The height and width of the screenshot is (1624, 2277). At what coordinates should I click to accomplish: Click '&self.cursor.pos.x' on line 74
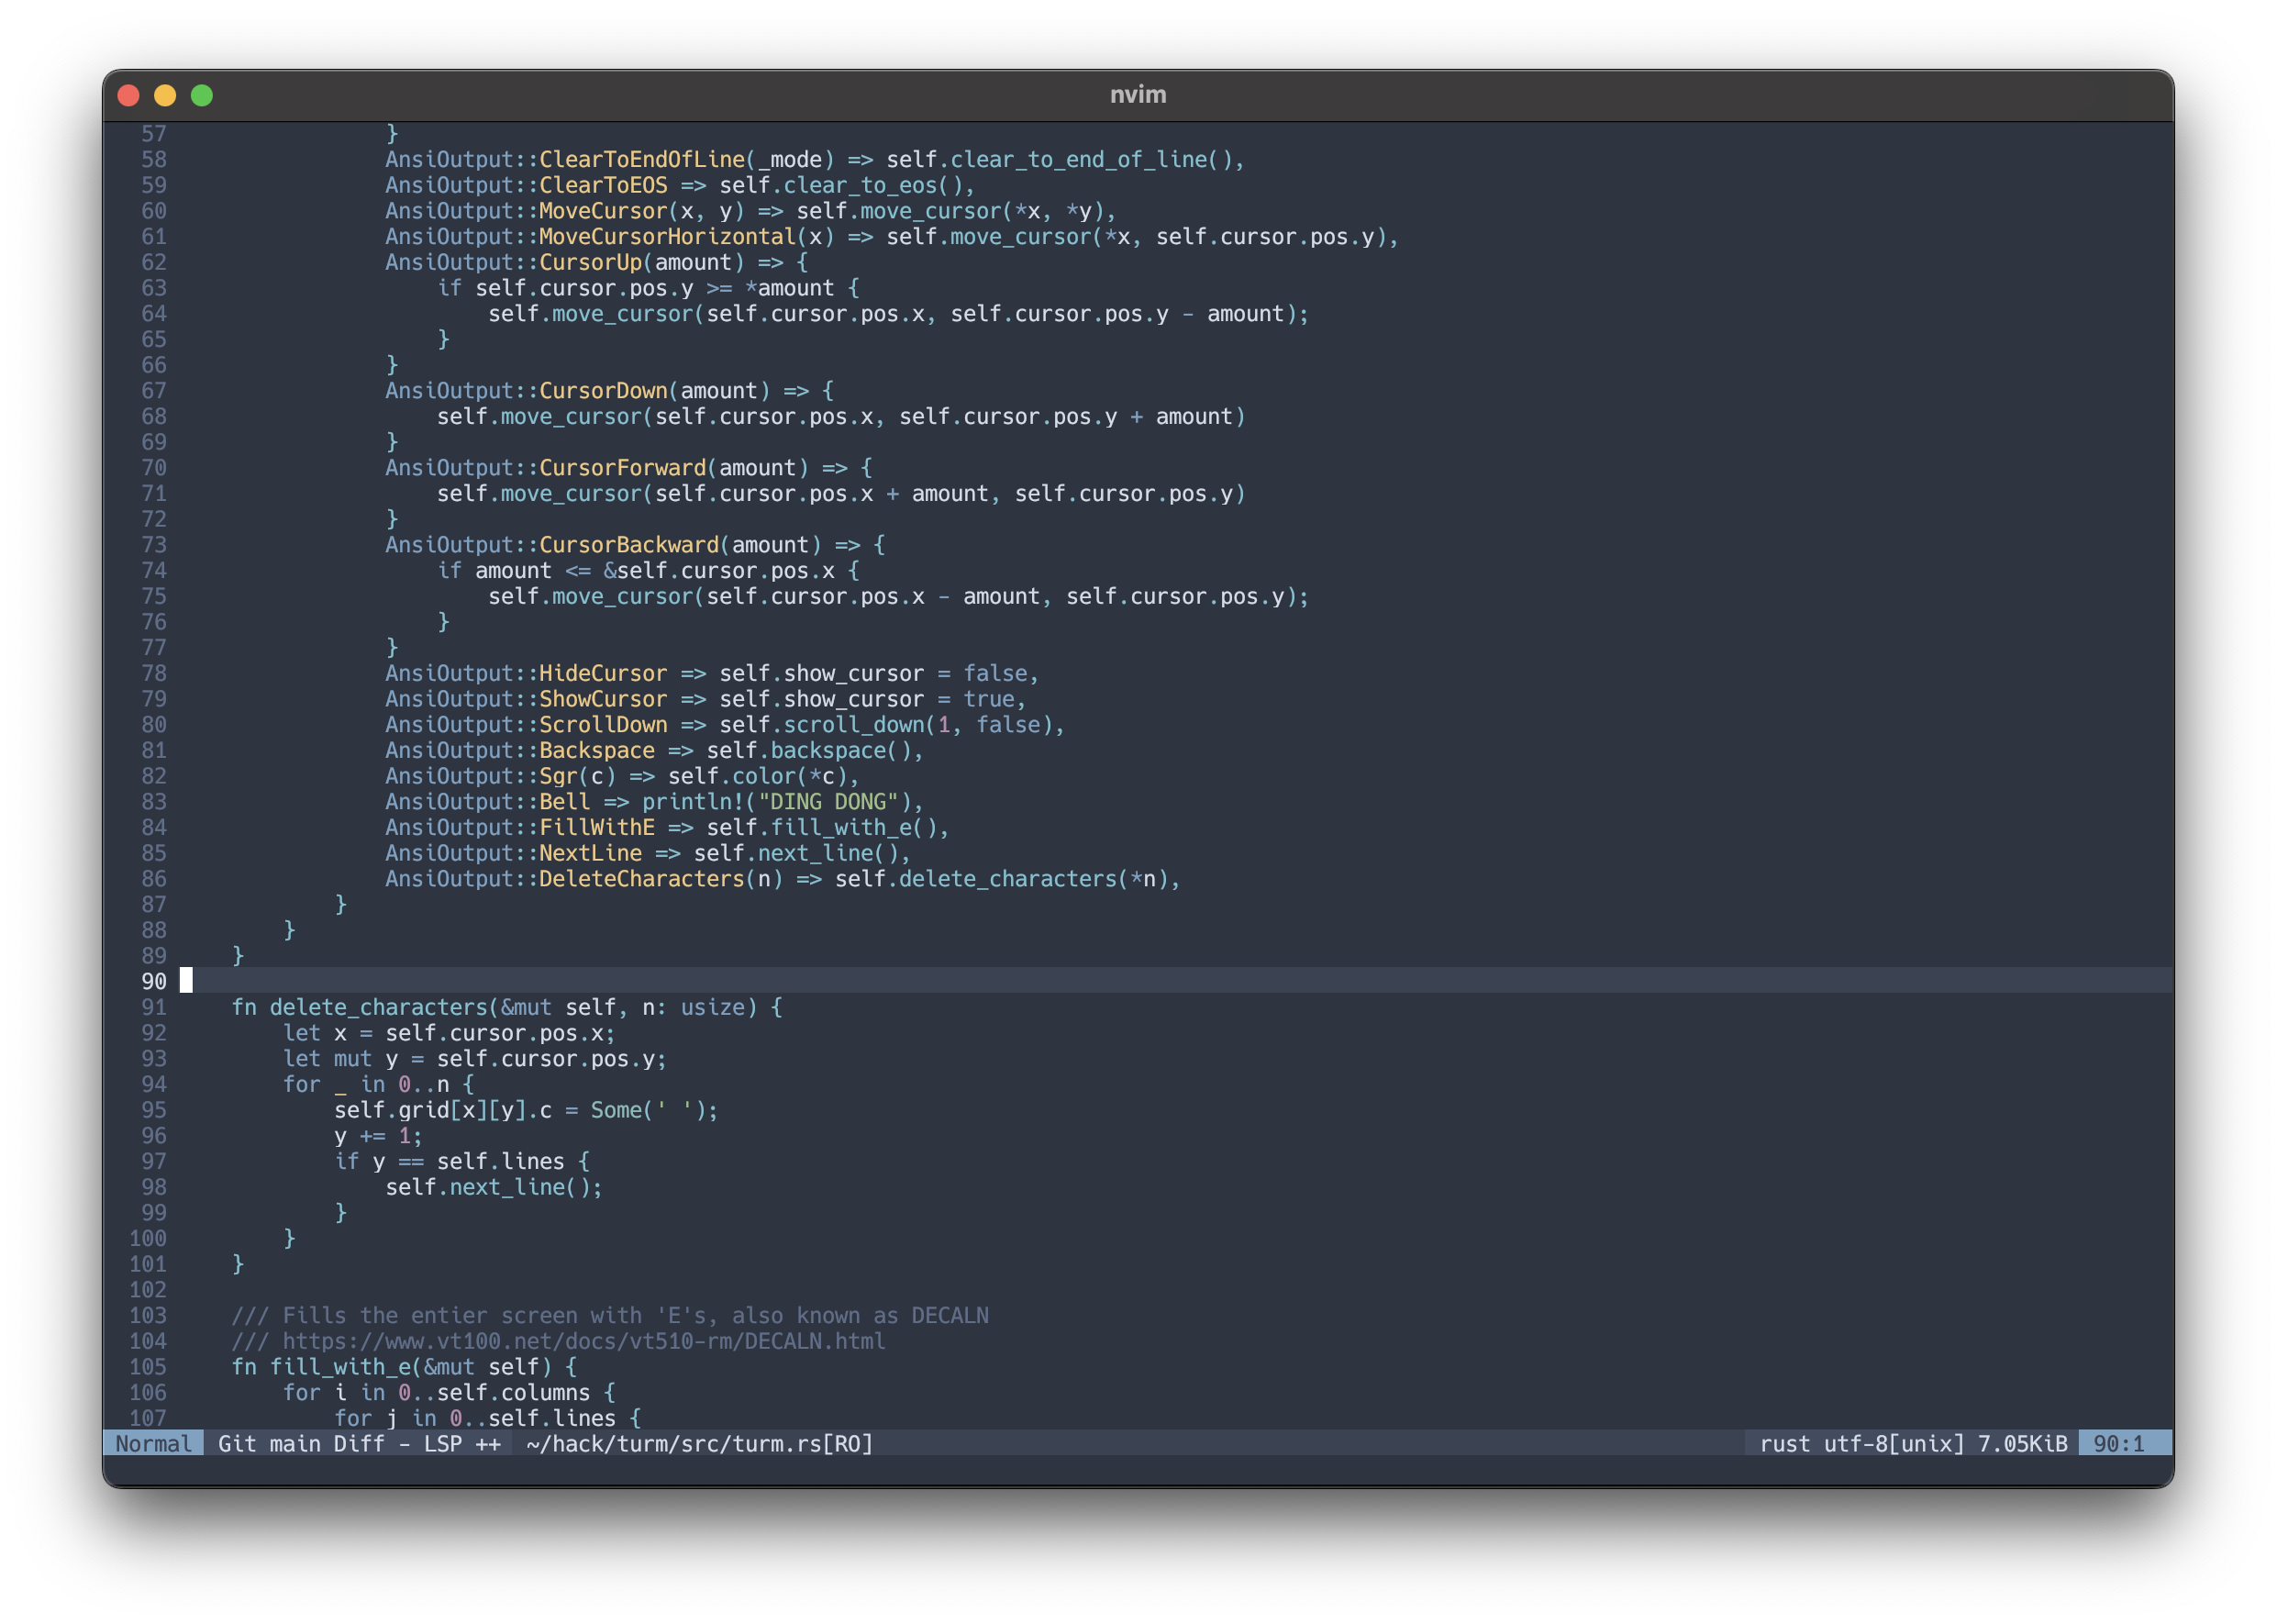[718, 570]
